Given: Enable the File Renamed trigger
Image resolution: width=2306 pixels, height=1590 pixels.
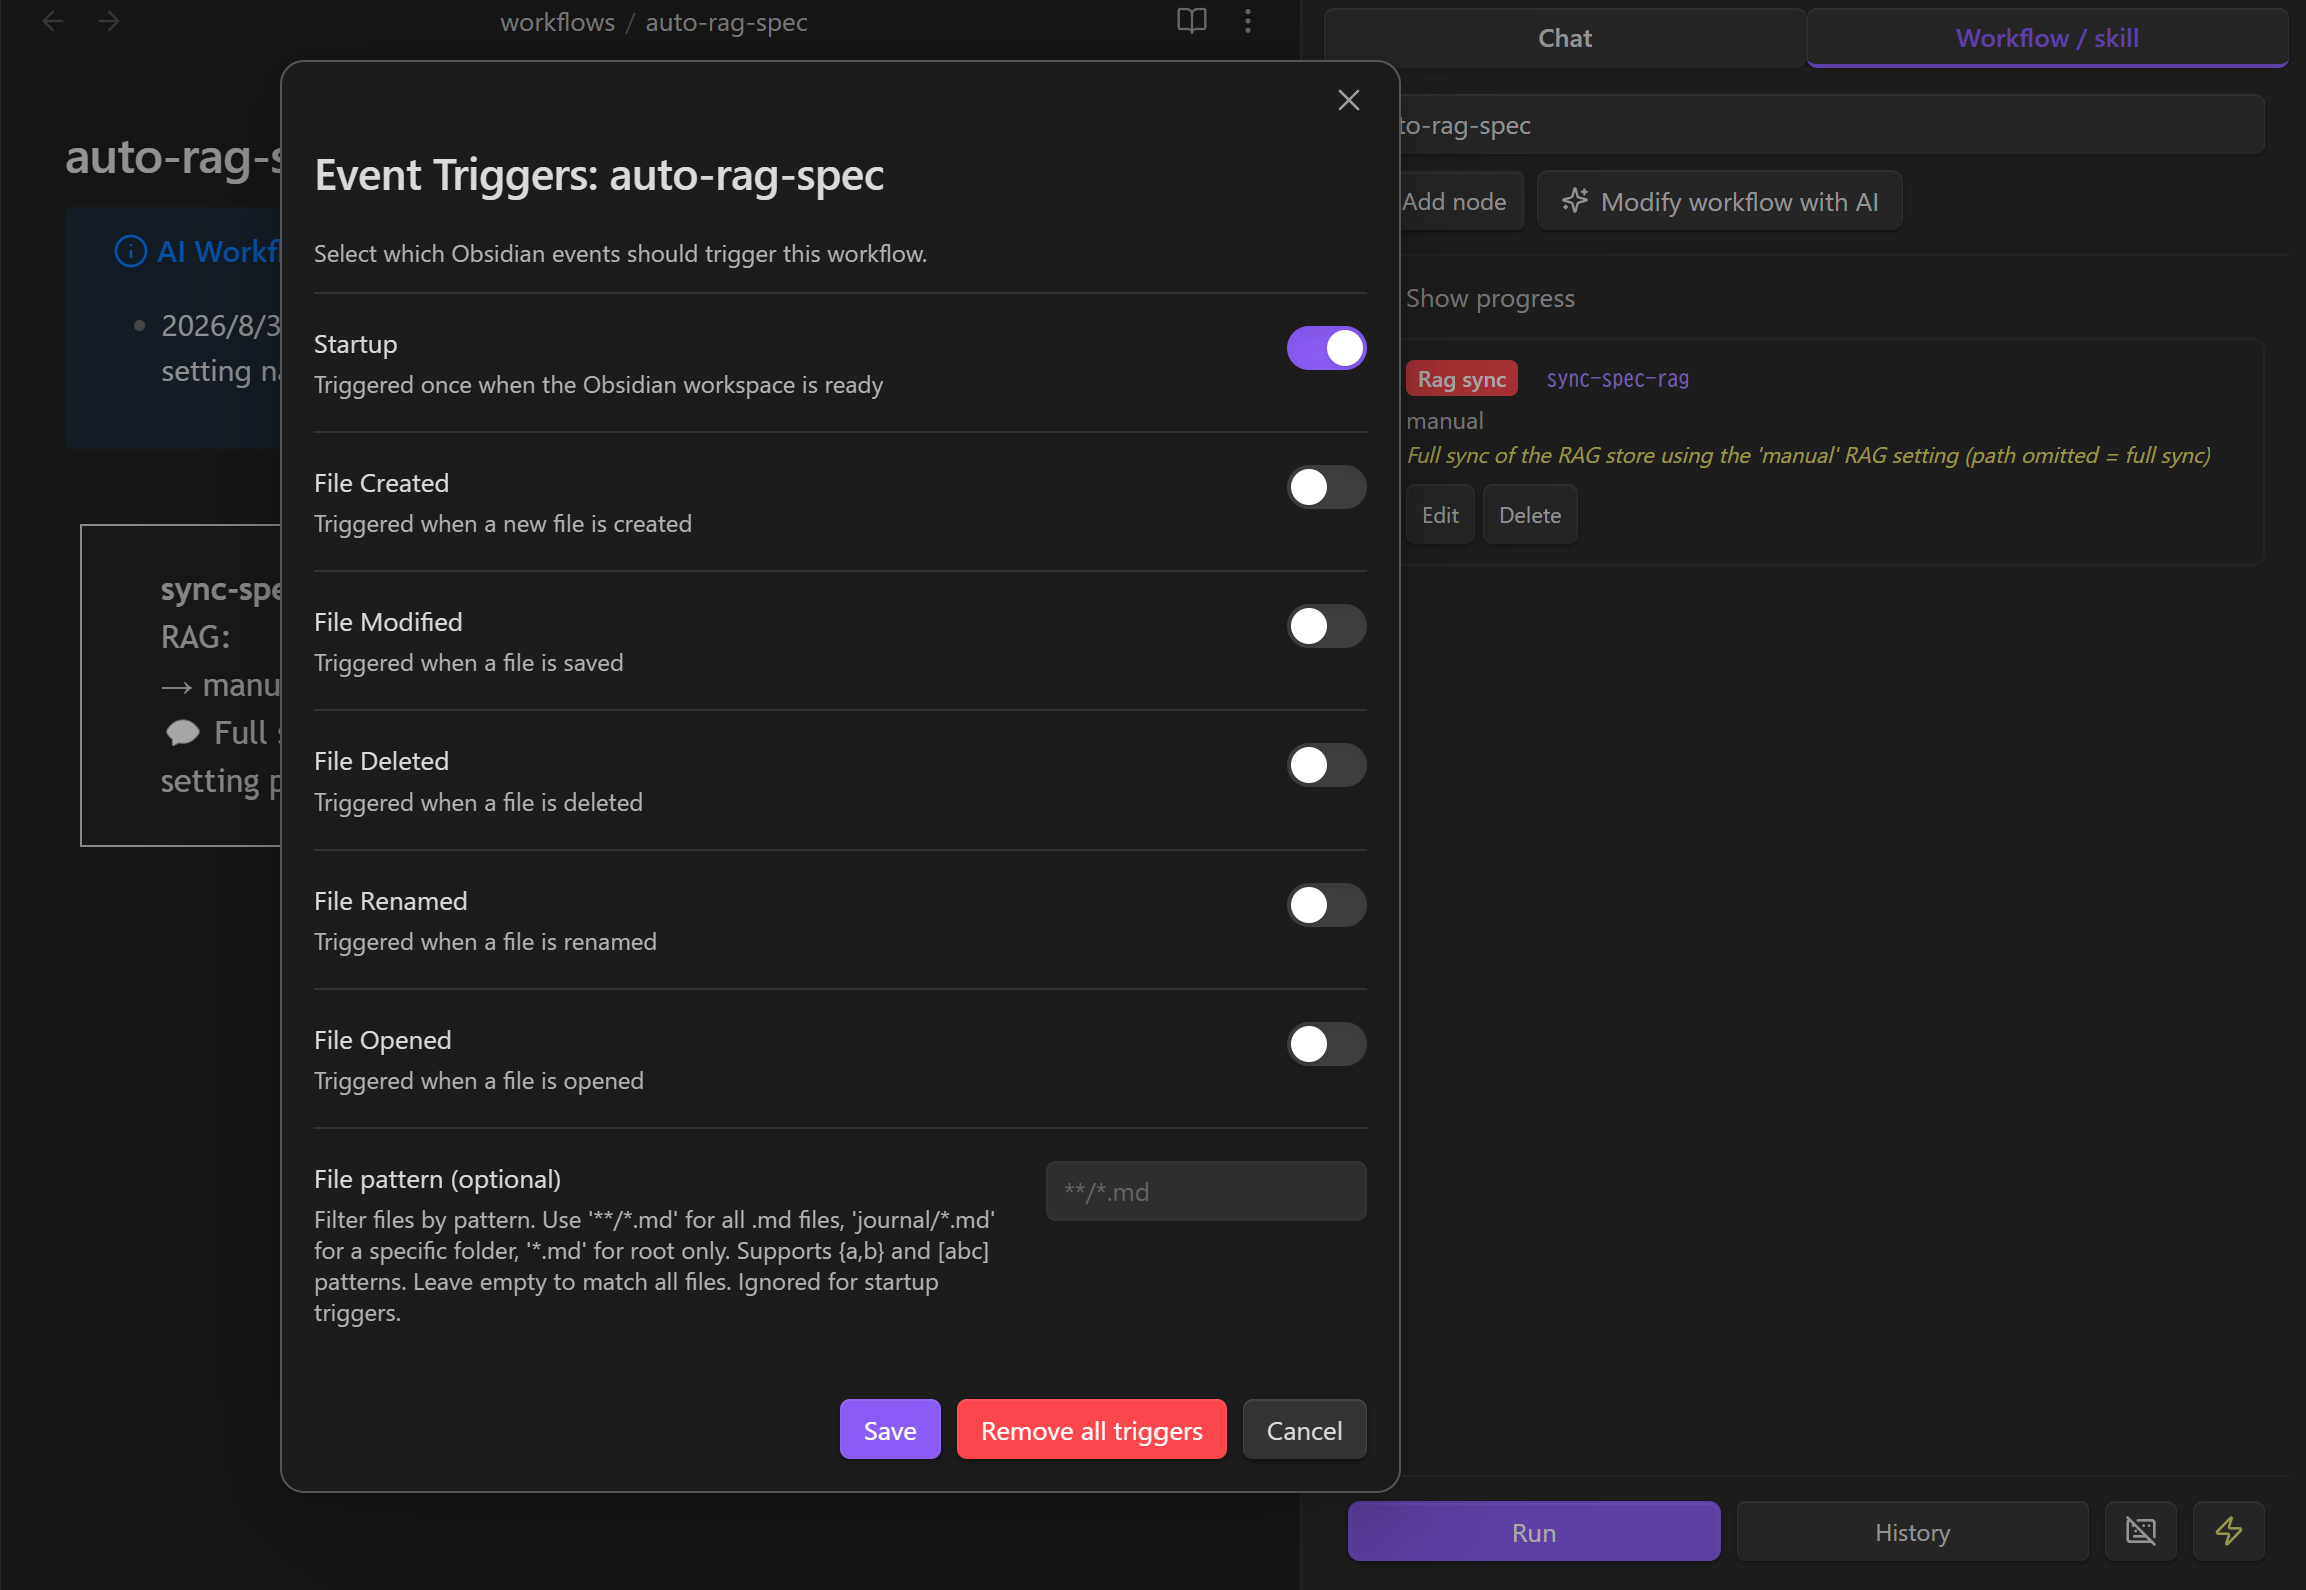Looking at the screenshot, I should [x=1326, y=905].
